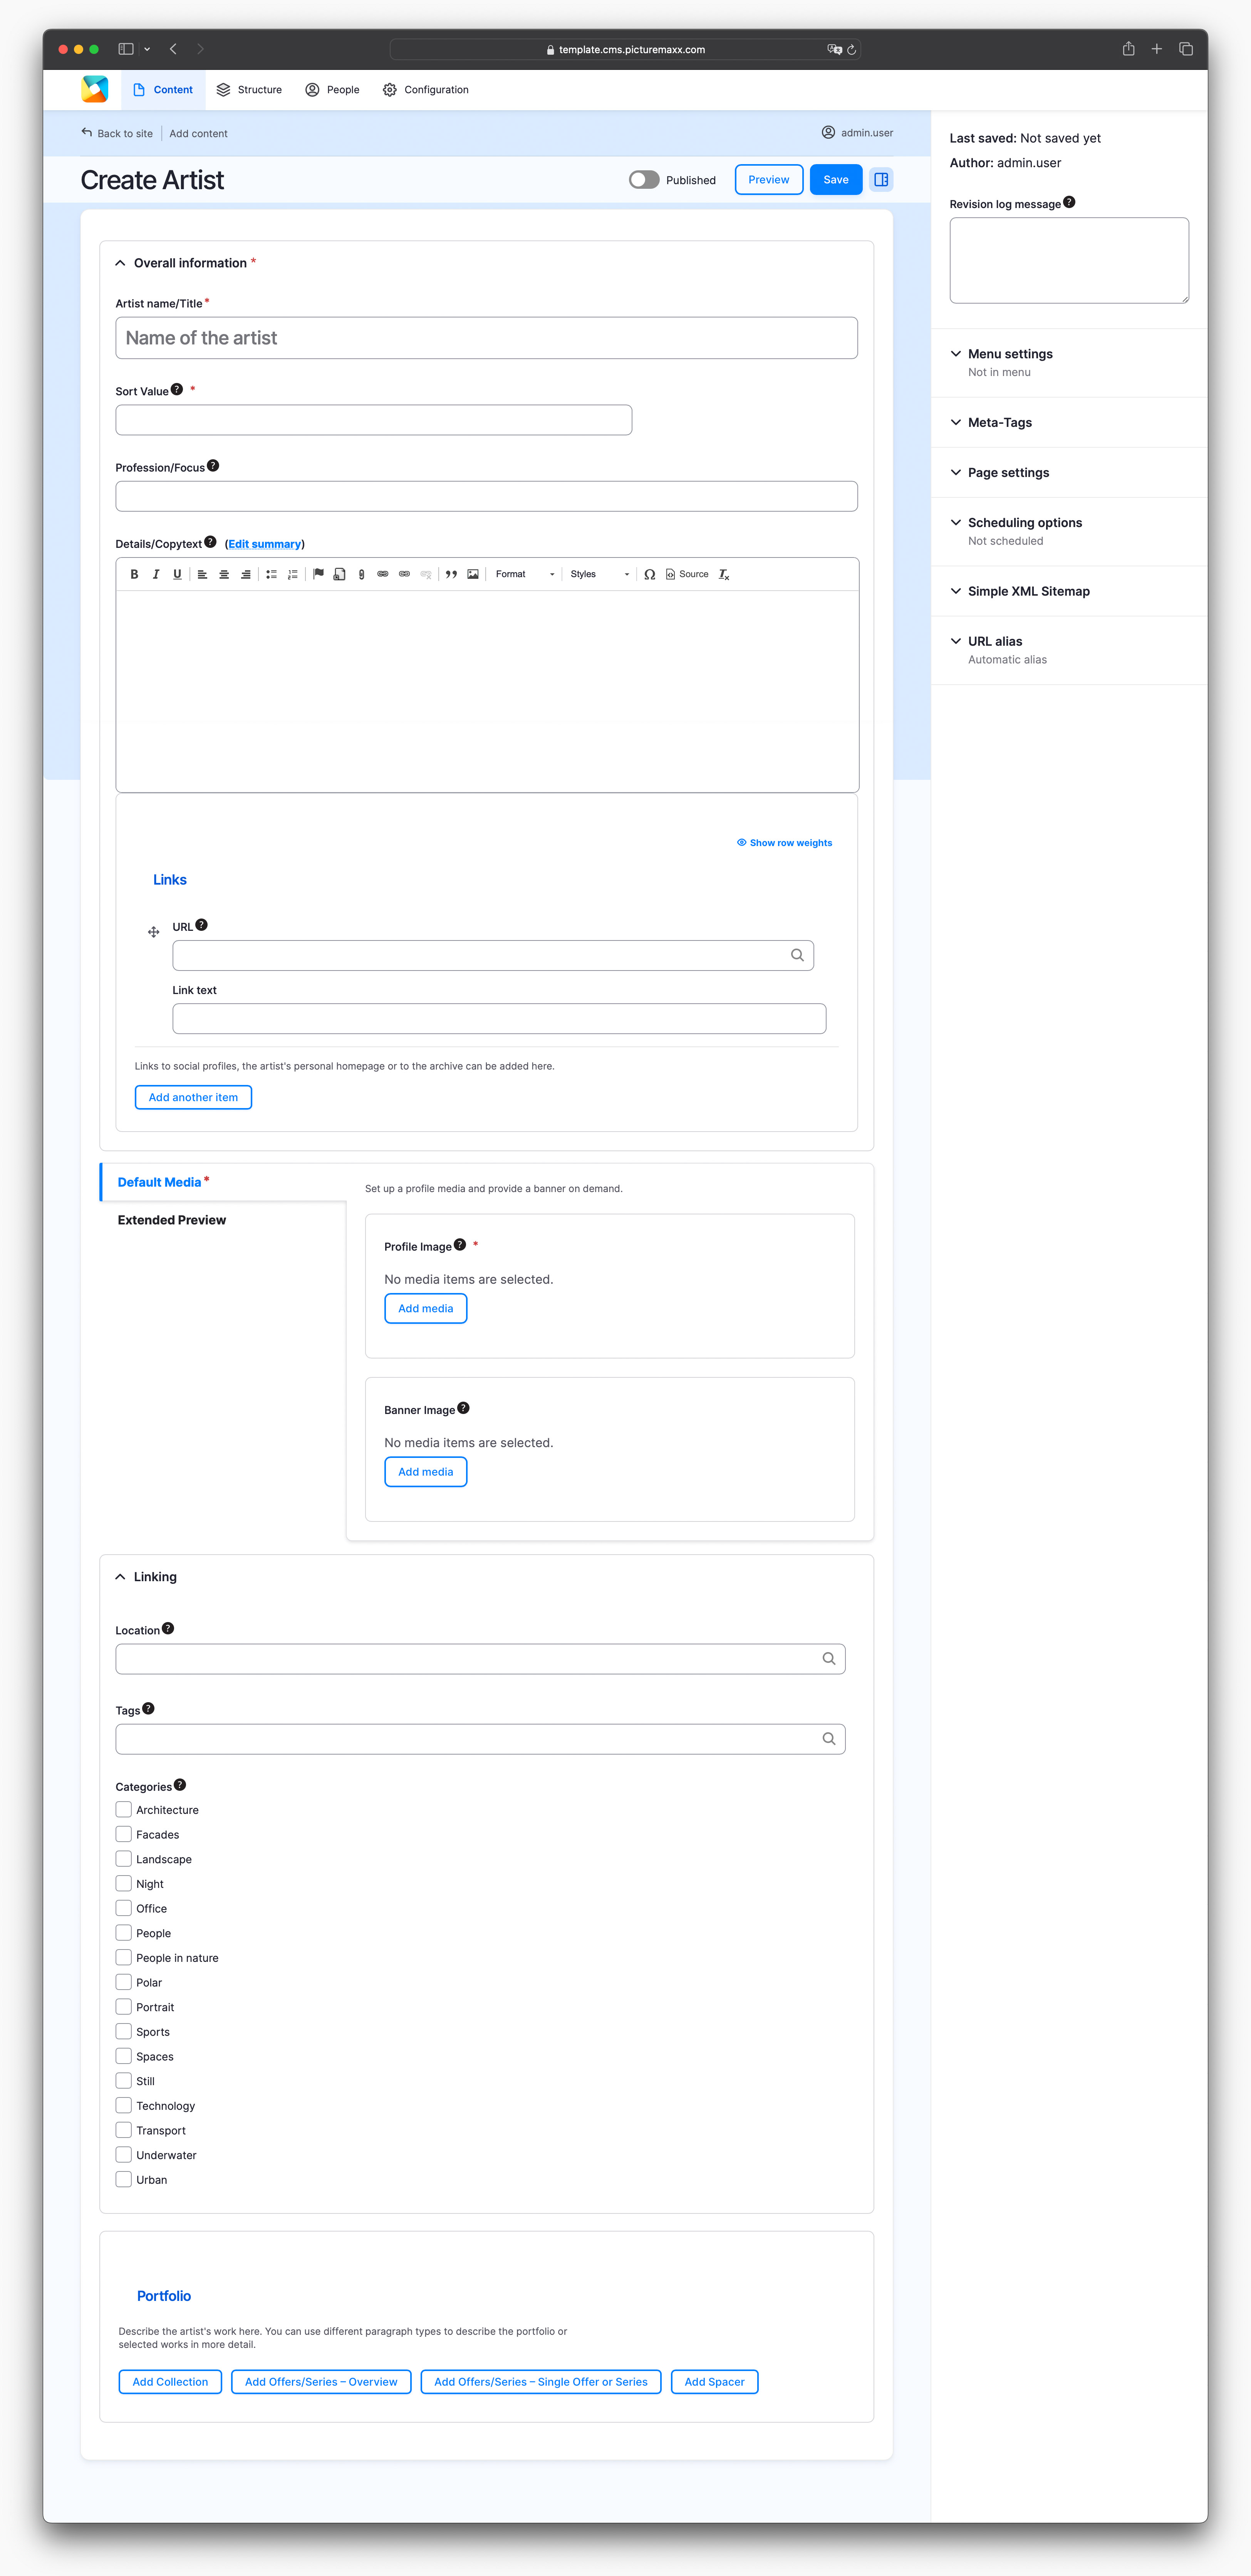Viewport: 1251px width, 2576px height.
Task: Click the paperclip attachment icon
Action: tap(361, 574)
